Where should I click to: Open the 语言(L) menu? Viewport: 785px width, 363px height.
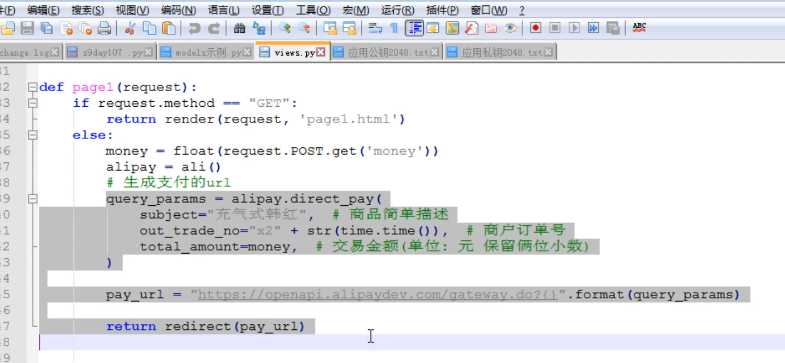coord(223,11)
